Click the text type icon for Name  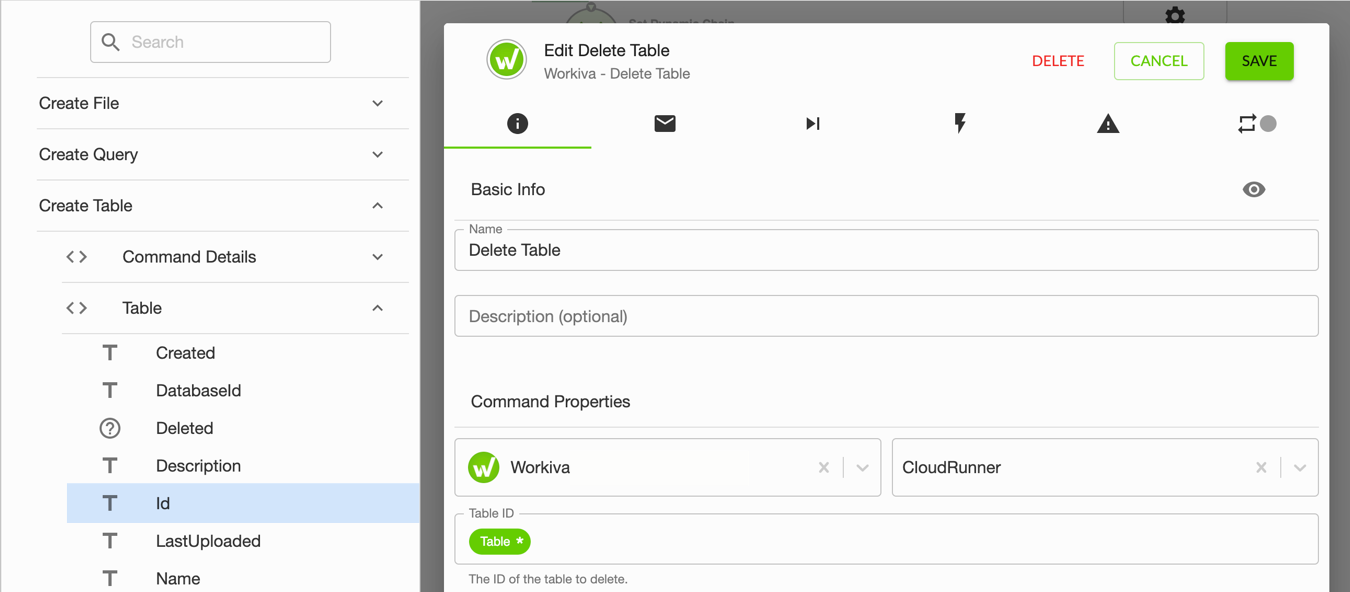(110, 578)
